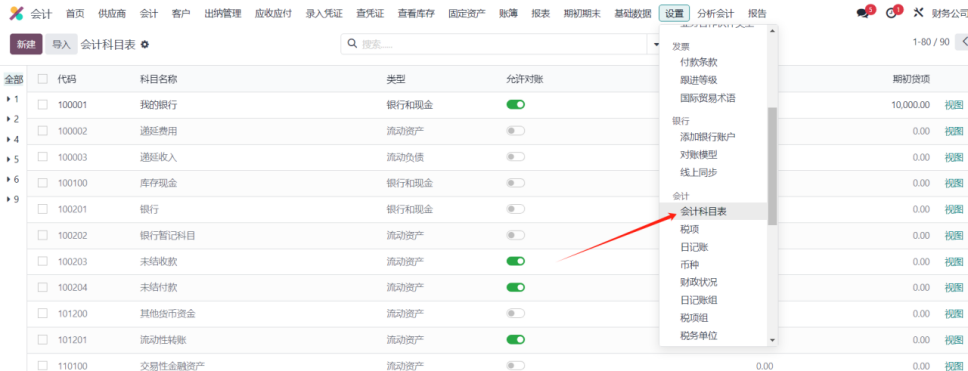Open 视图 link for 我的银行 row
Screen dimensions: 968x371
tap(954, 105)
